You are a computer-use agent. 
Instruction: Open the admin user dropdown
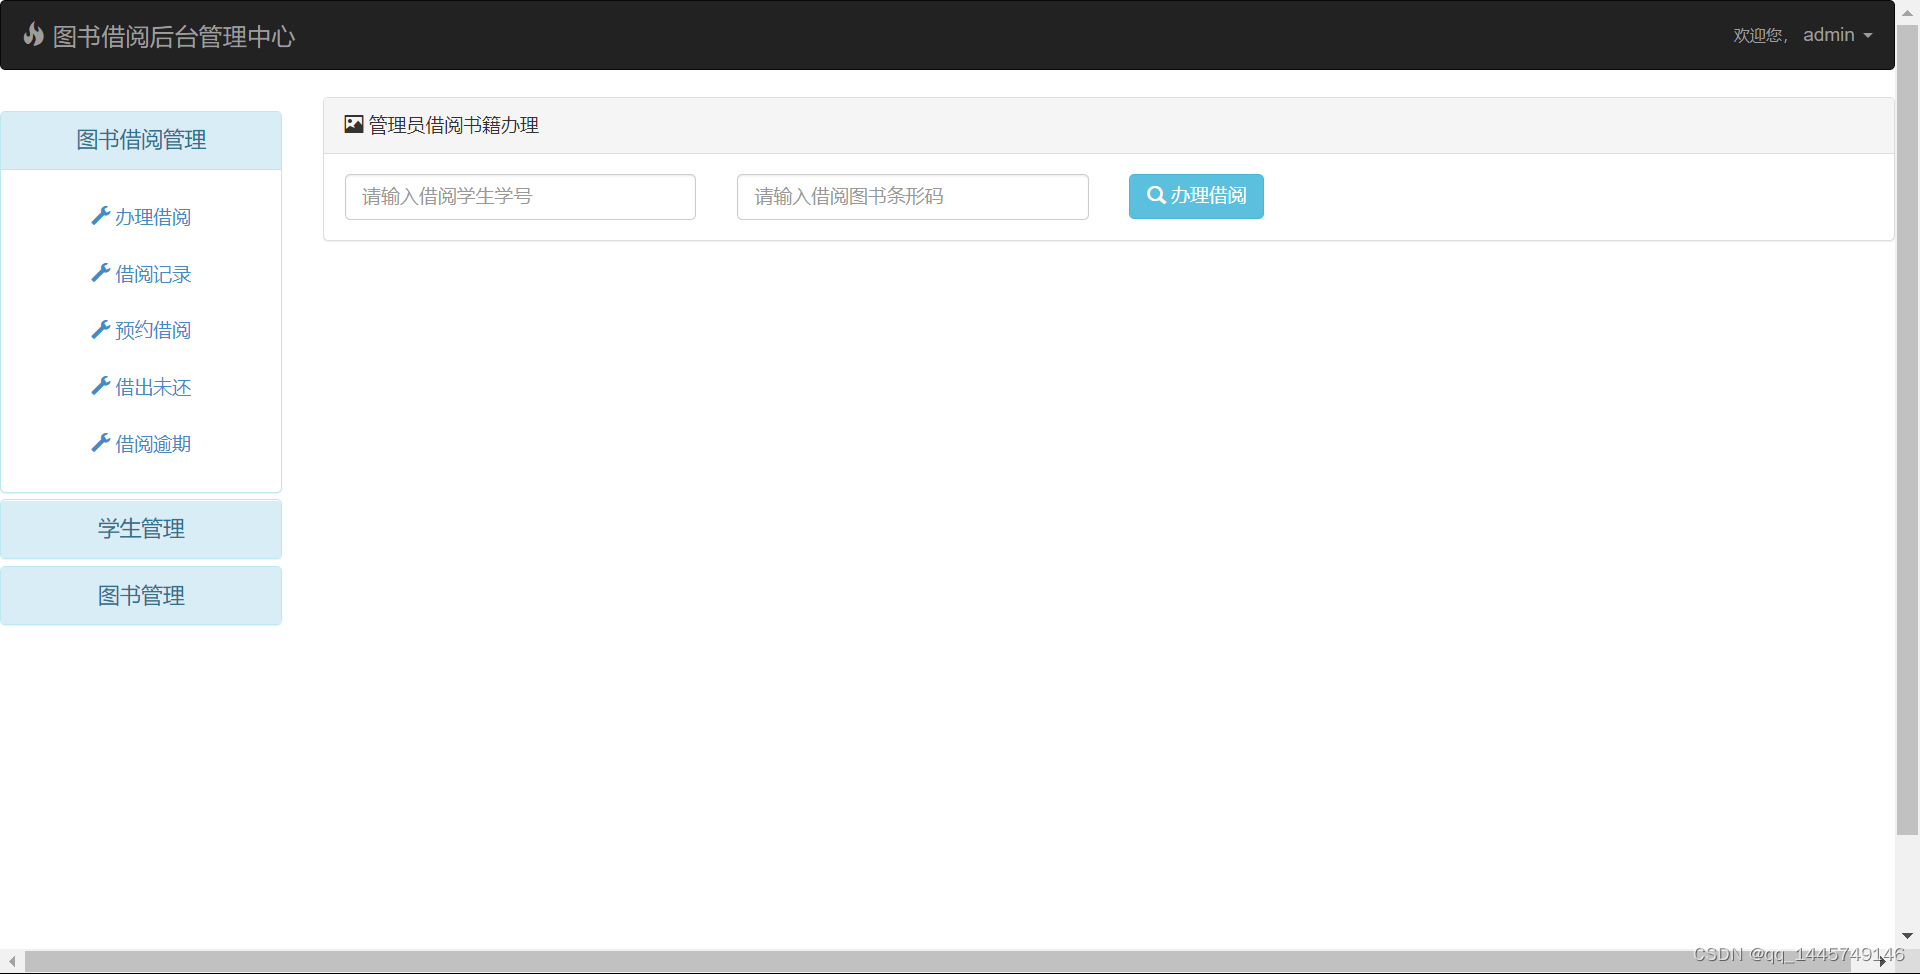coord(1838,35)
